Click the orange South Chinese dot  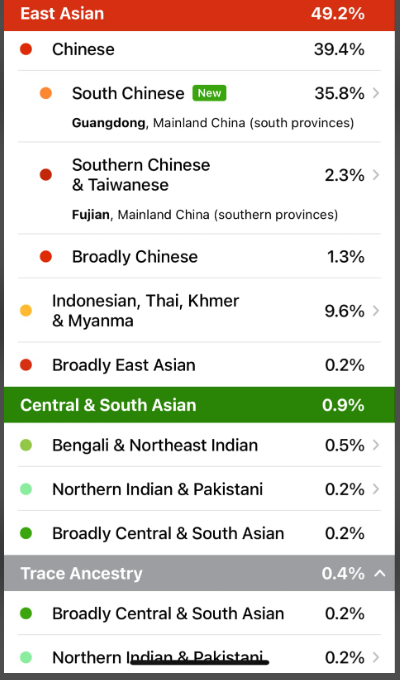[46, 93]
